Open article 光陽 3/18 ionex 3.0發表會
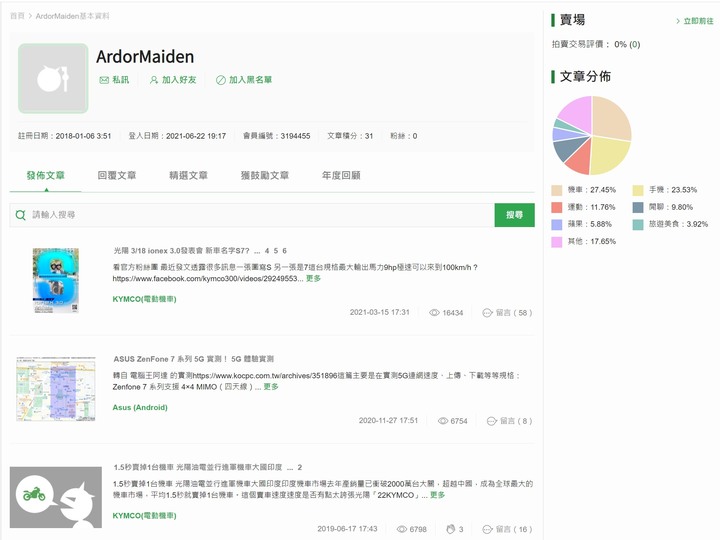 [x=181, y=251]
